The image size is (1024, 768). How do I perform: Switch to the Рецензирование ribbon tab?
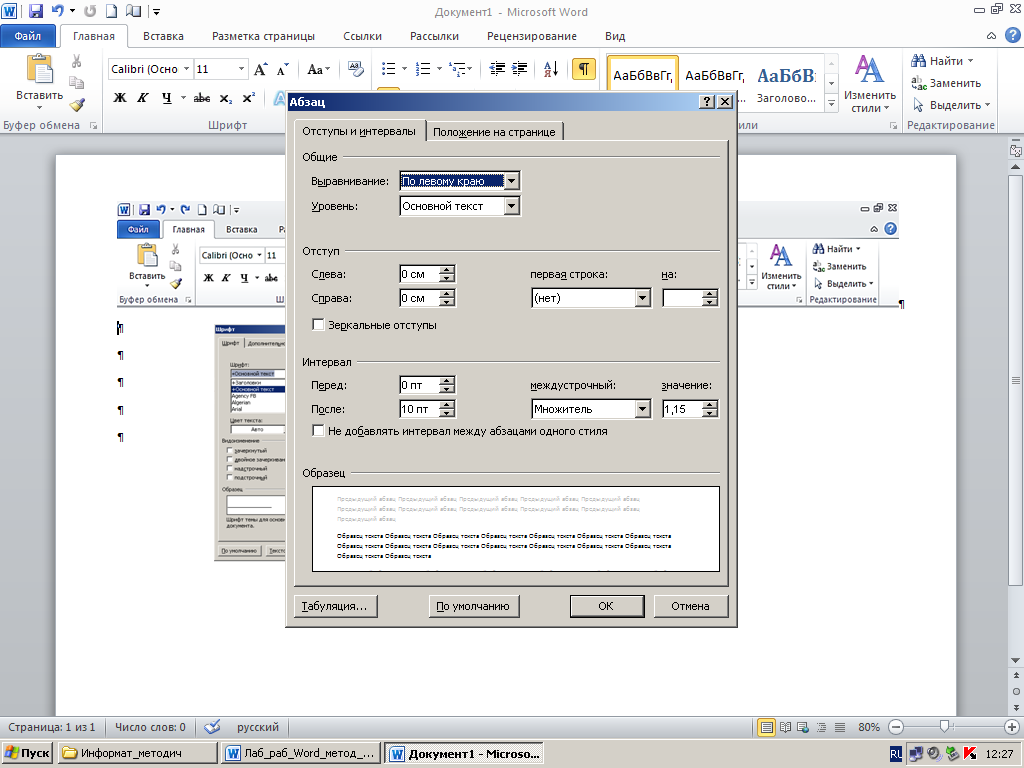click(x=532, y=37)
